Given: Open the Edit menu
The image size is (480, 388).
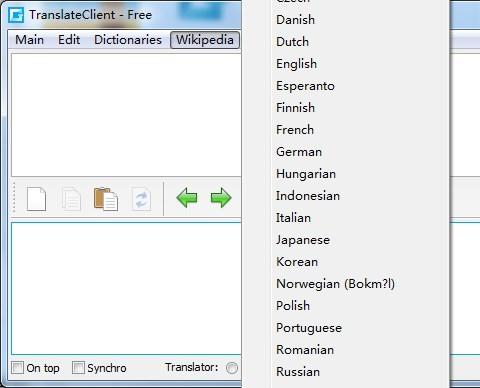Looking at the screenshot, I should tap(69, 40).
